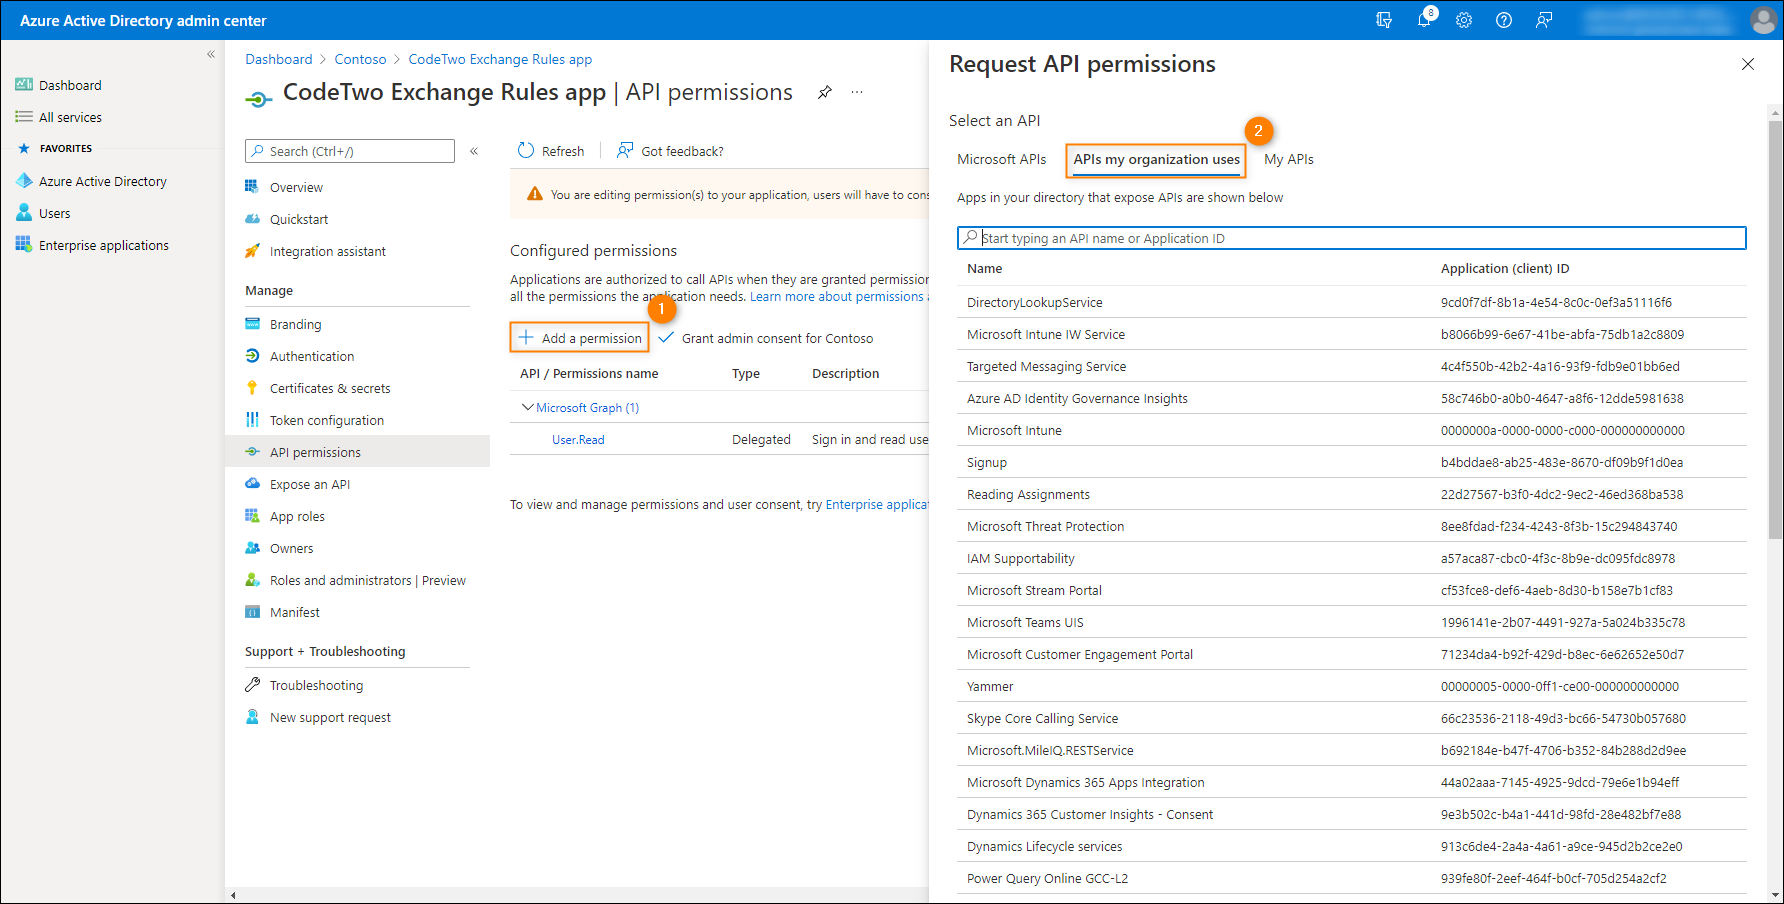The height and width of the screenshot is (904, 1784).
Task: Open the more options ellipsis menu
Action: (857, 92)
